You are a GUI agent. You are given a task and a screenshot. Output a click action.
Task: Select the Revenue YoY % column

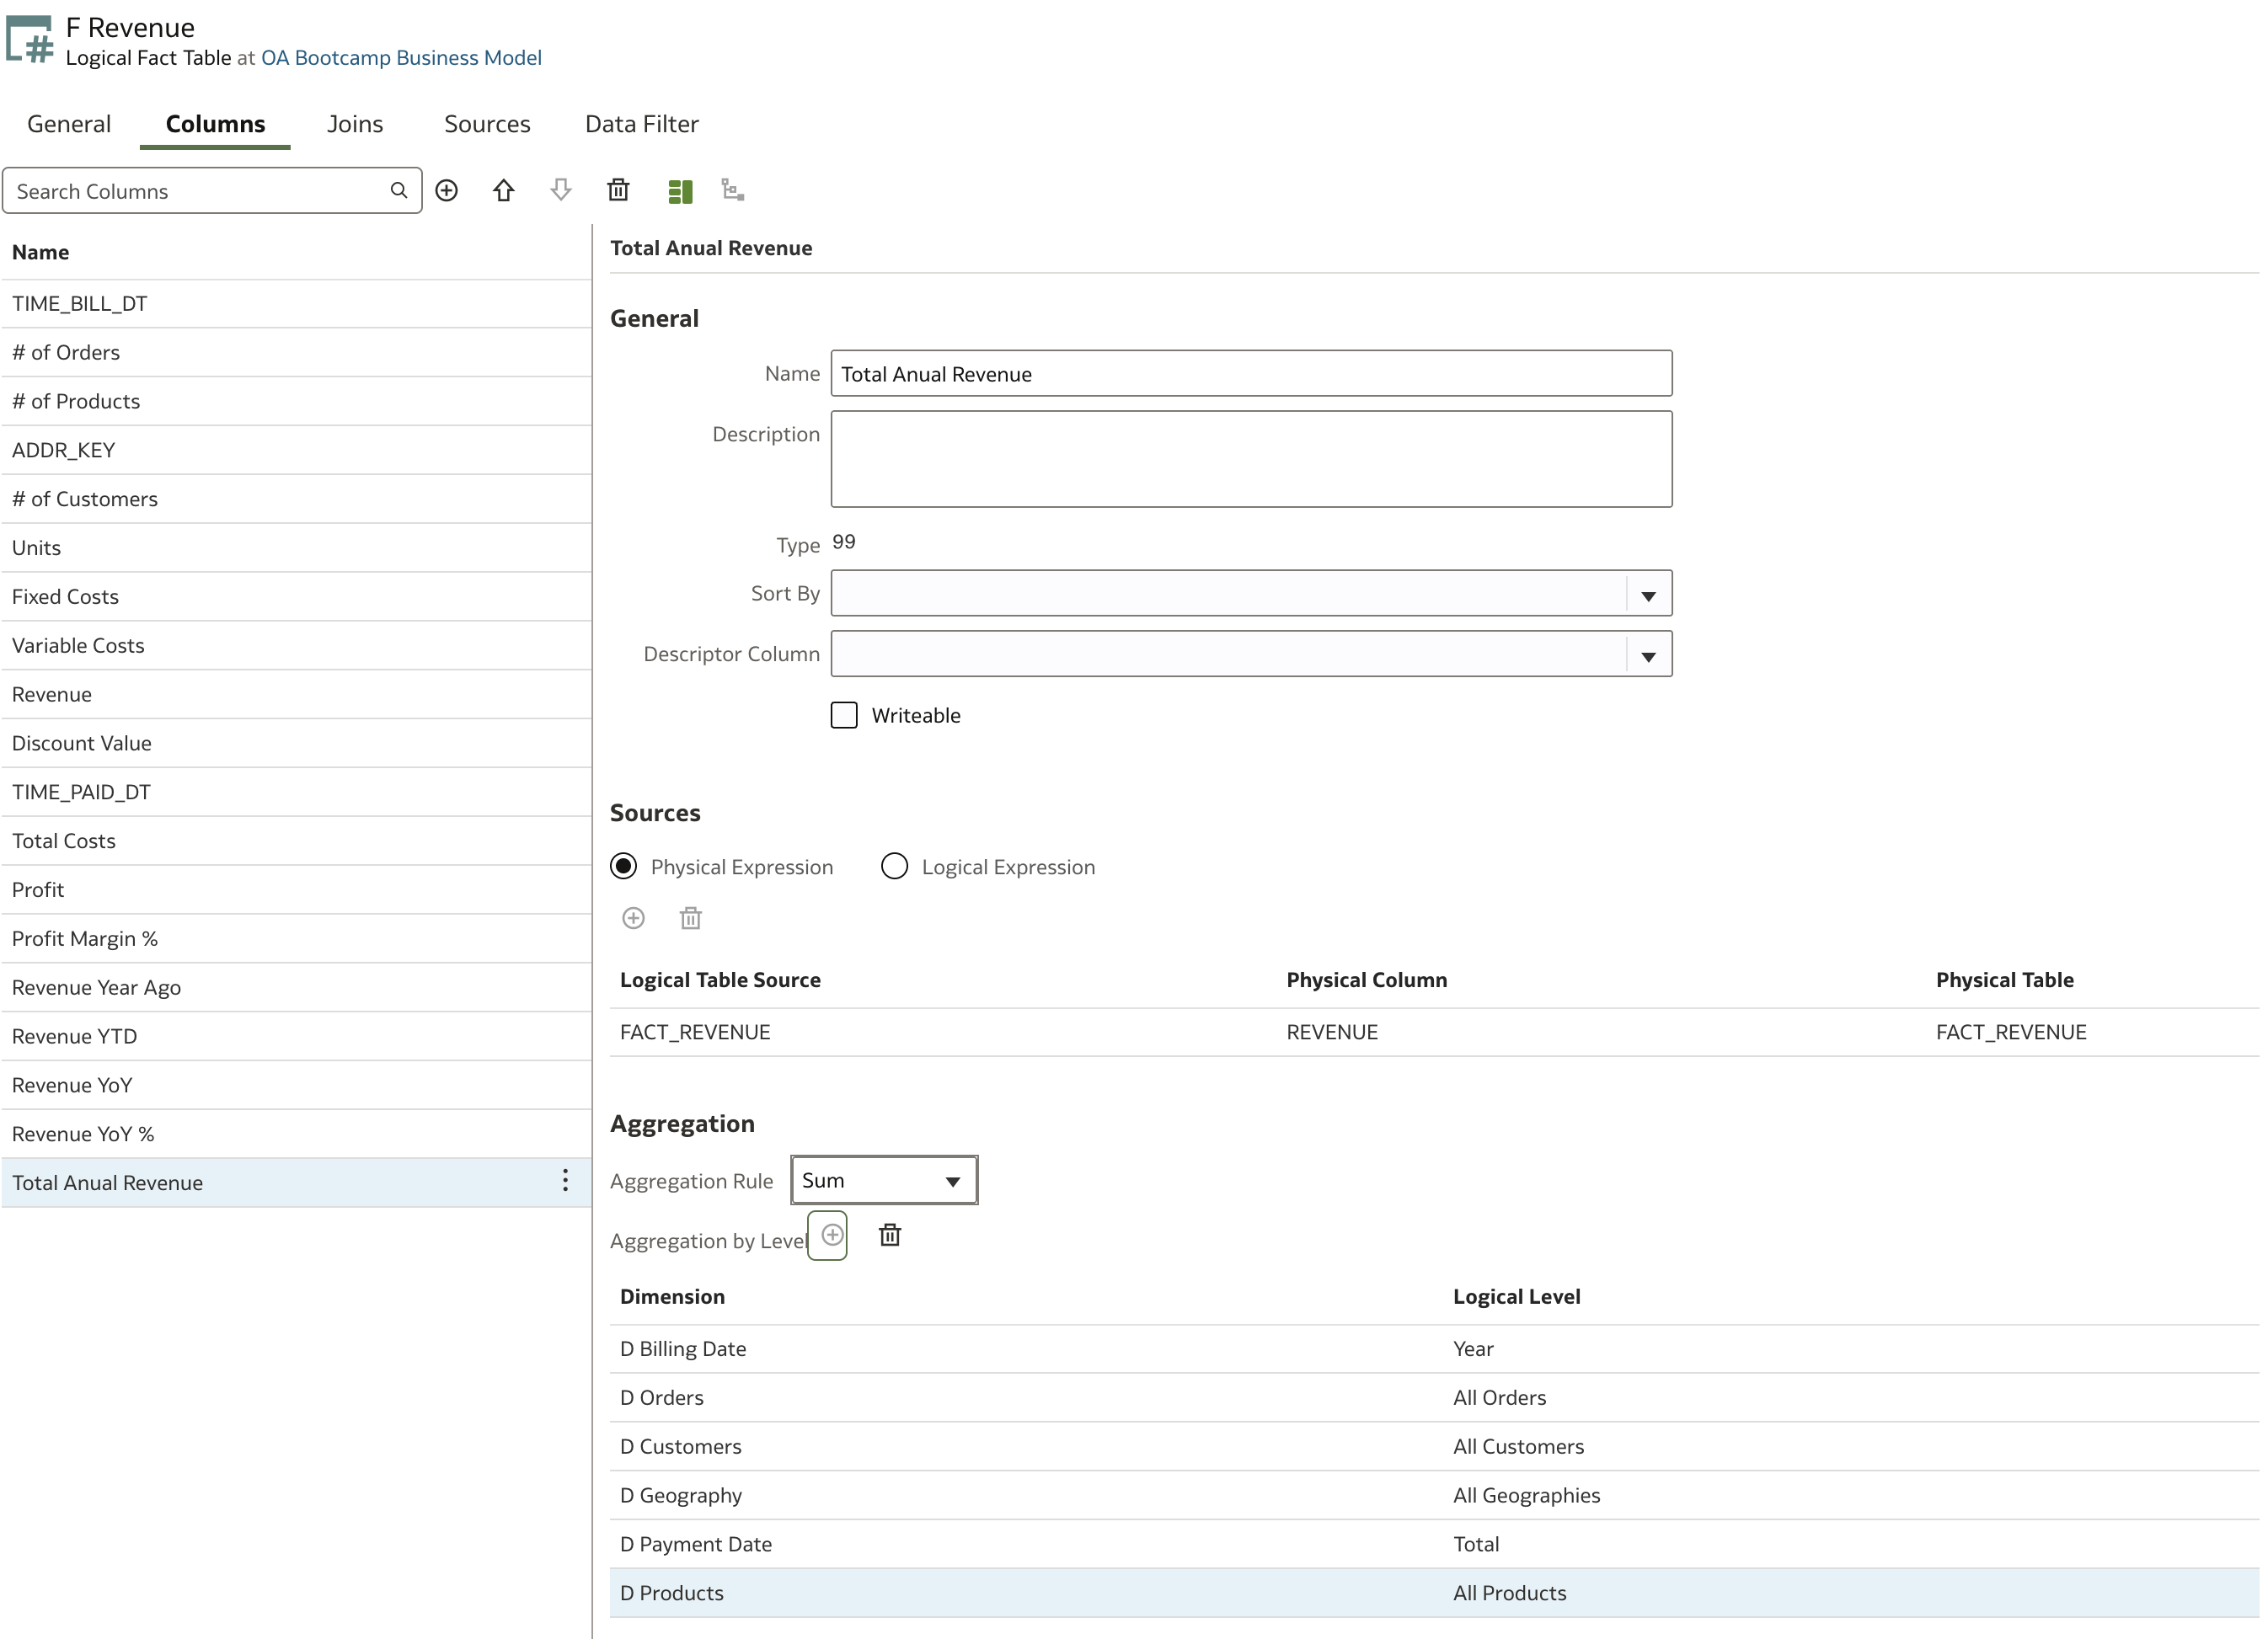coord(296,1135)
